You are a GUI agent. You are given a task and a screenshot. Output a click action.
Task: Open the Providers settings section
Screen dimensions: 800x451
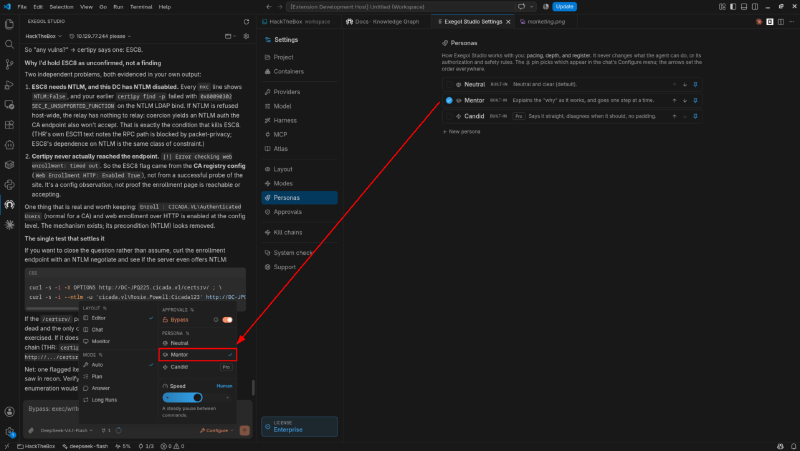(299, 92)
